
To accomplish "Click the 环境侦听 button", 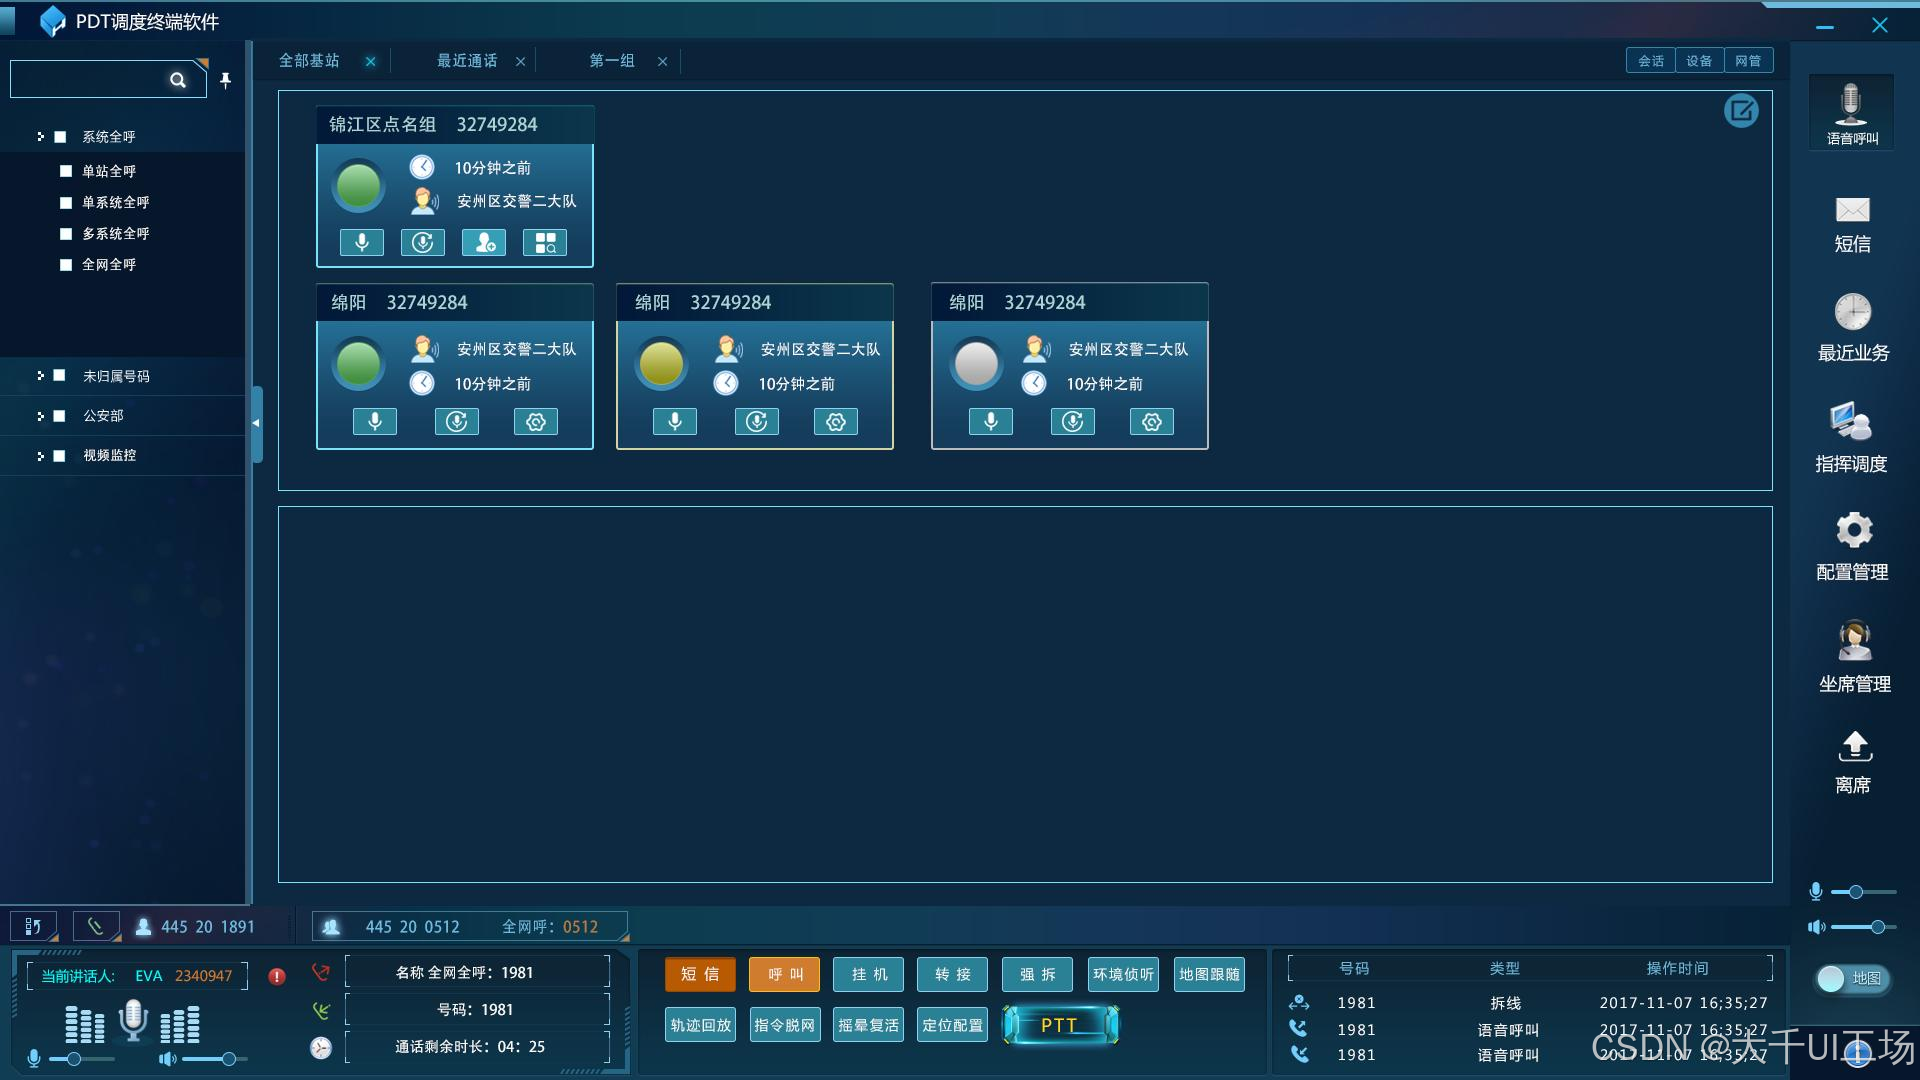I will tap(1123, 974).
